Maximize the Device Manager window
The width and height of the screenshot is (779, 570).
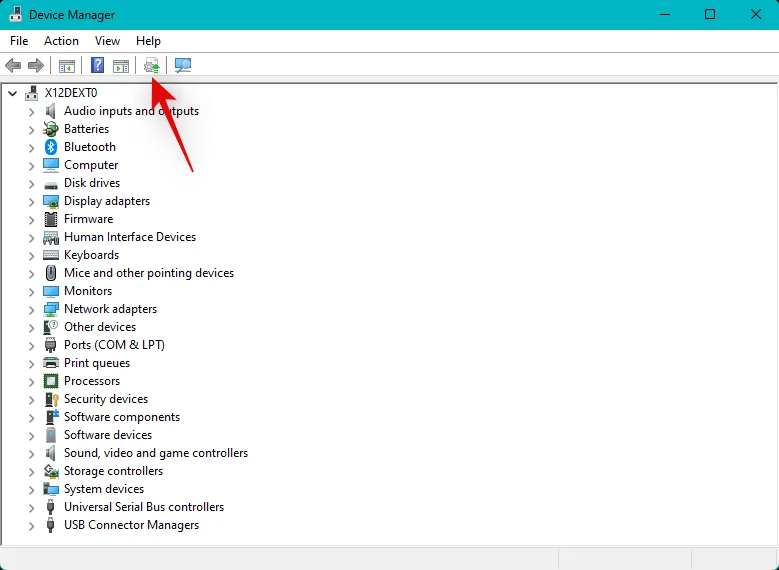click(x=710, y=14)
